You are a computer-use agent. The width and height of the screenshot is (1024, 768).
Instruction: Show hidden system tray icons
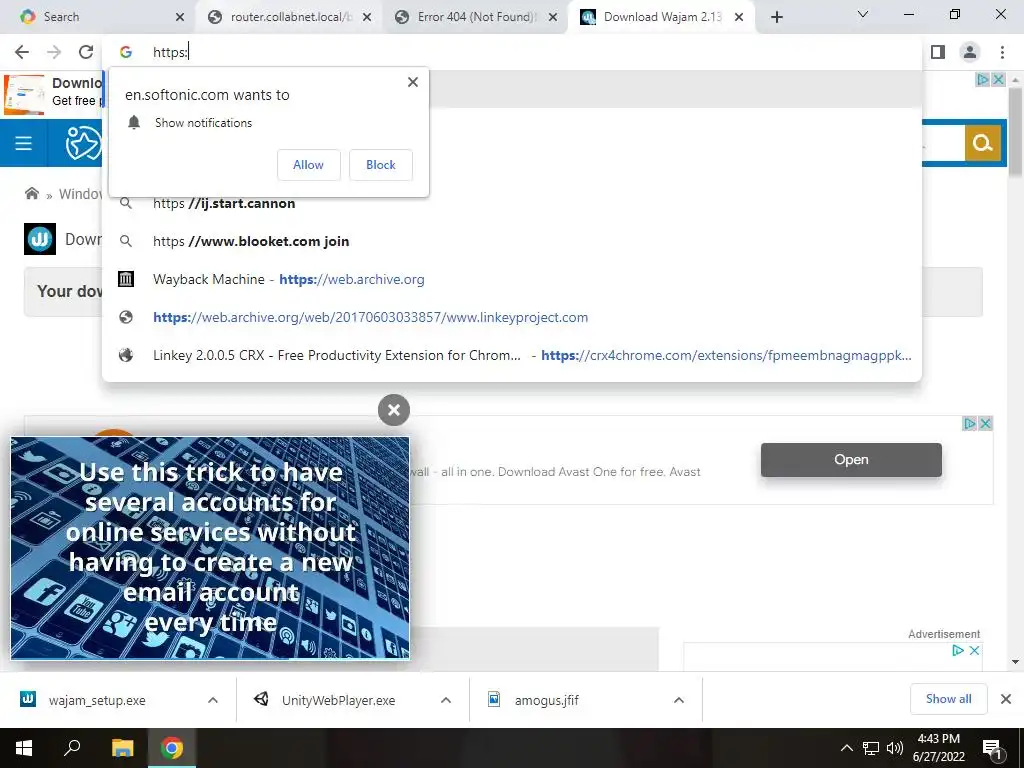846,748
